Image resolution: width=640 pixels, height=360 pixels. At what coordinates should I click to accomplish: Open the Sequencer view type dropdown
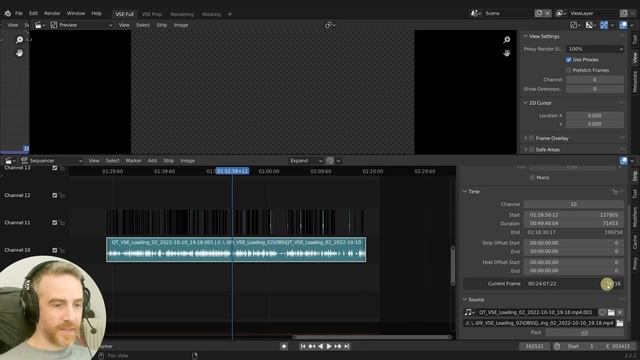(51, 161)
